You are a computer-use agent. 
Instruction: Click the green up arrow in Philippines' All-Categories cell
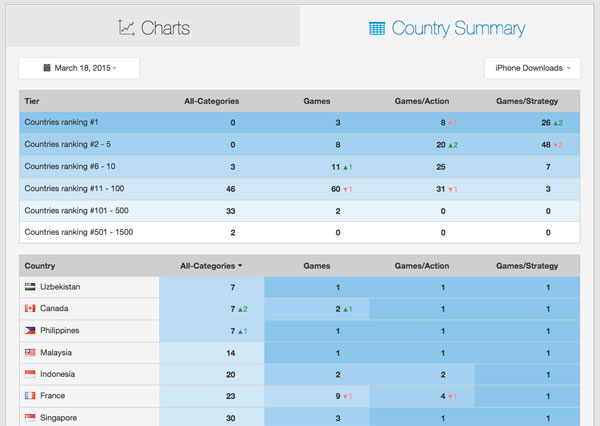click(240, 332)
